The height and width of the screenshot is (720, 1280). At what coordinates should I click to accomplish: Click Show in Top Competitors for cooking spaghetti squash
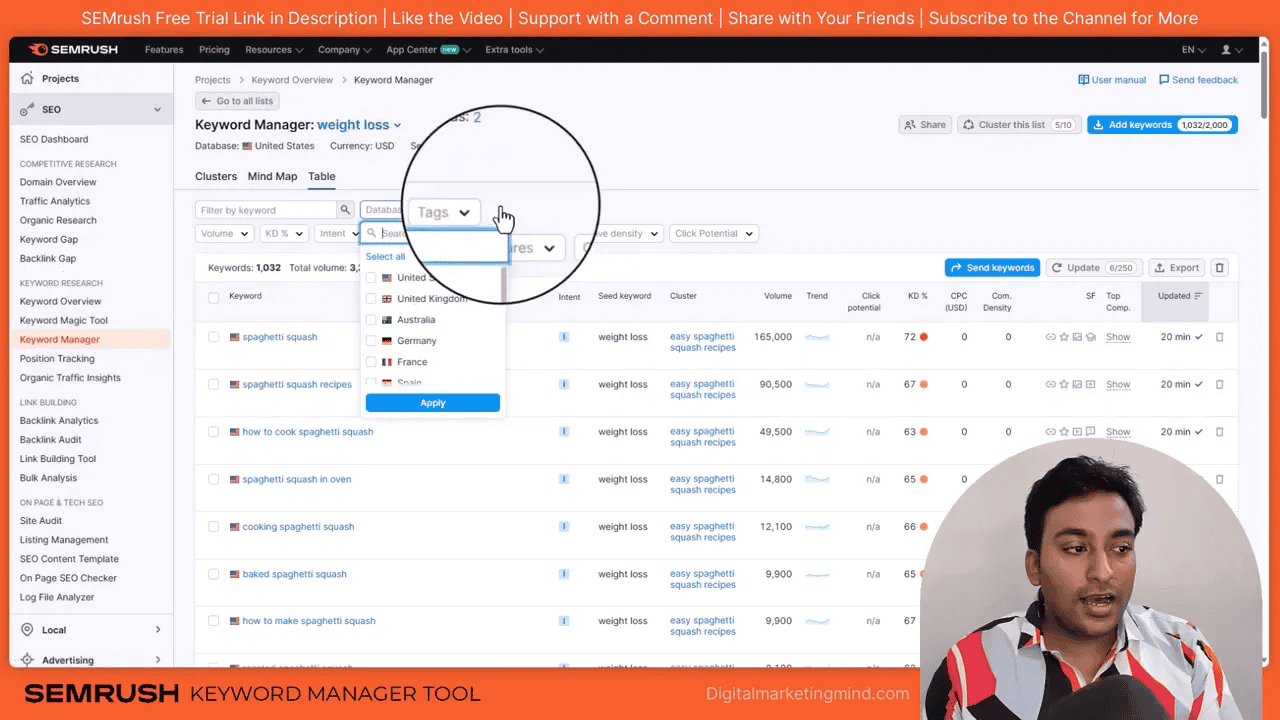pos(1117,526)
